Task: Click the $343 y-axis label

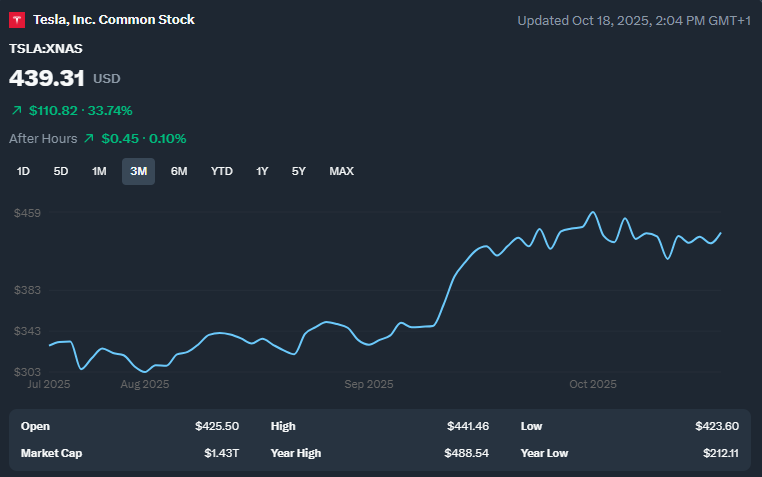Action: (x=27, y=331)
